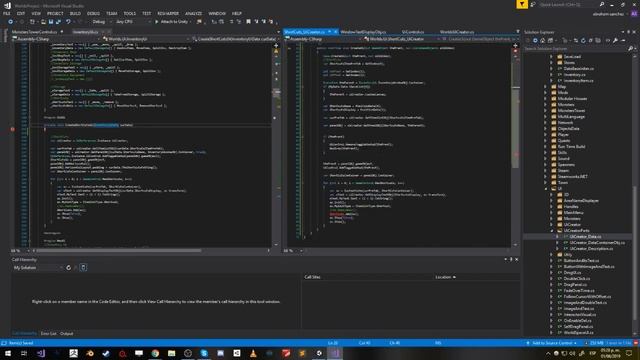640x360 pixels.
Task: Expand the MultiLanguage folder
Action: pyautogui.click(x=545, y=117)
